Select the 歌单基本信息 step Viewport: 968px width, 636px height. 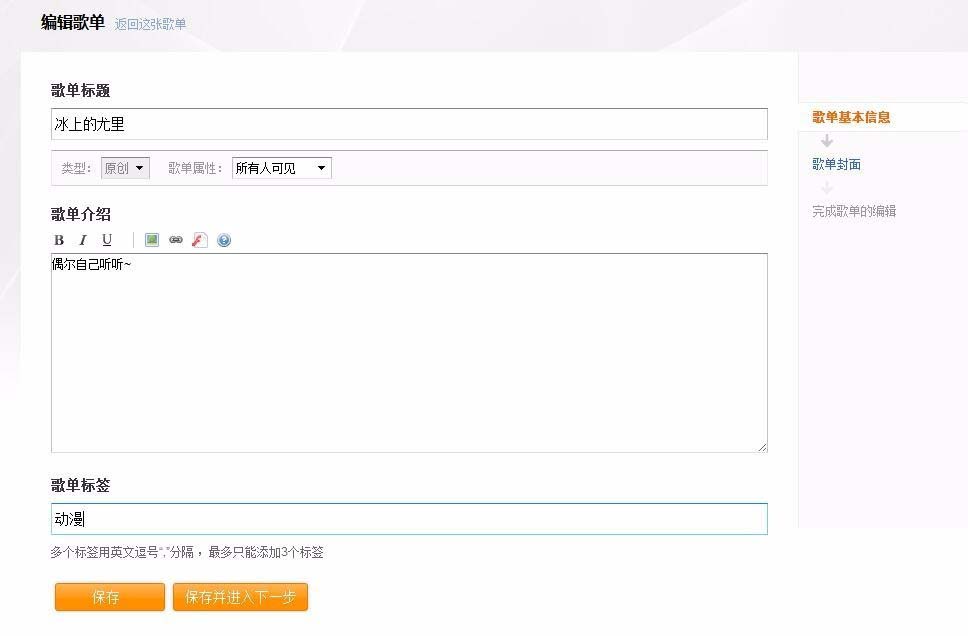(851, 117)
